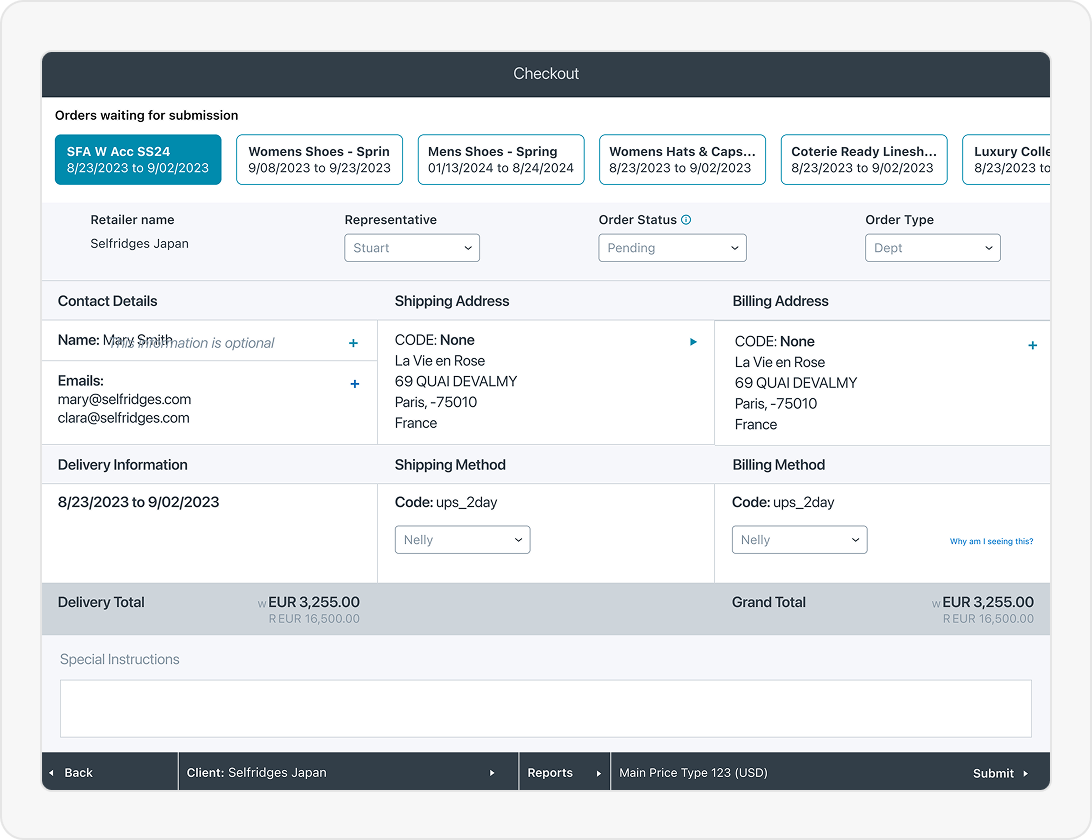Click the Order Status info icon

tap(686, 220)
